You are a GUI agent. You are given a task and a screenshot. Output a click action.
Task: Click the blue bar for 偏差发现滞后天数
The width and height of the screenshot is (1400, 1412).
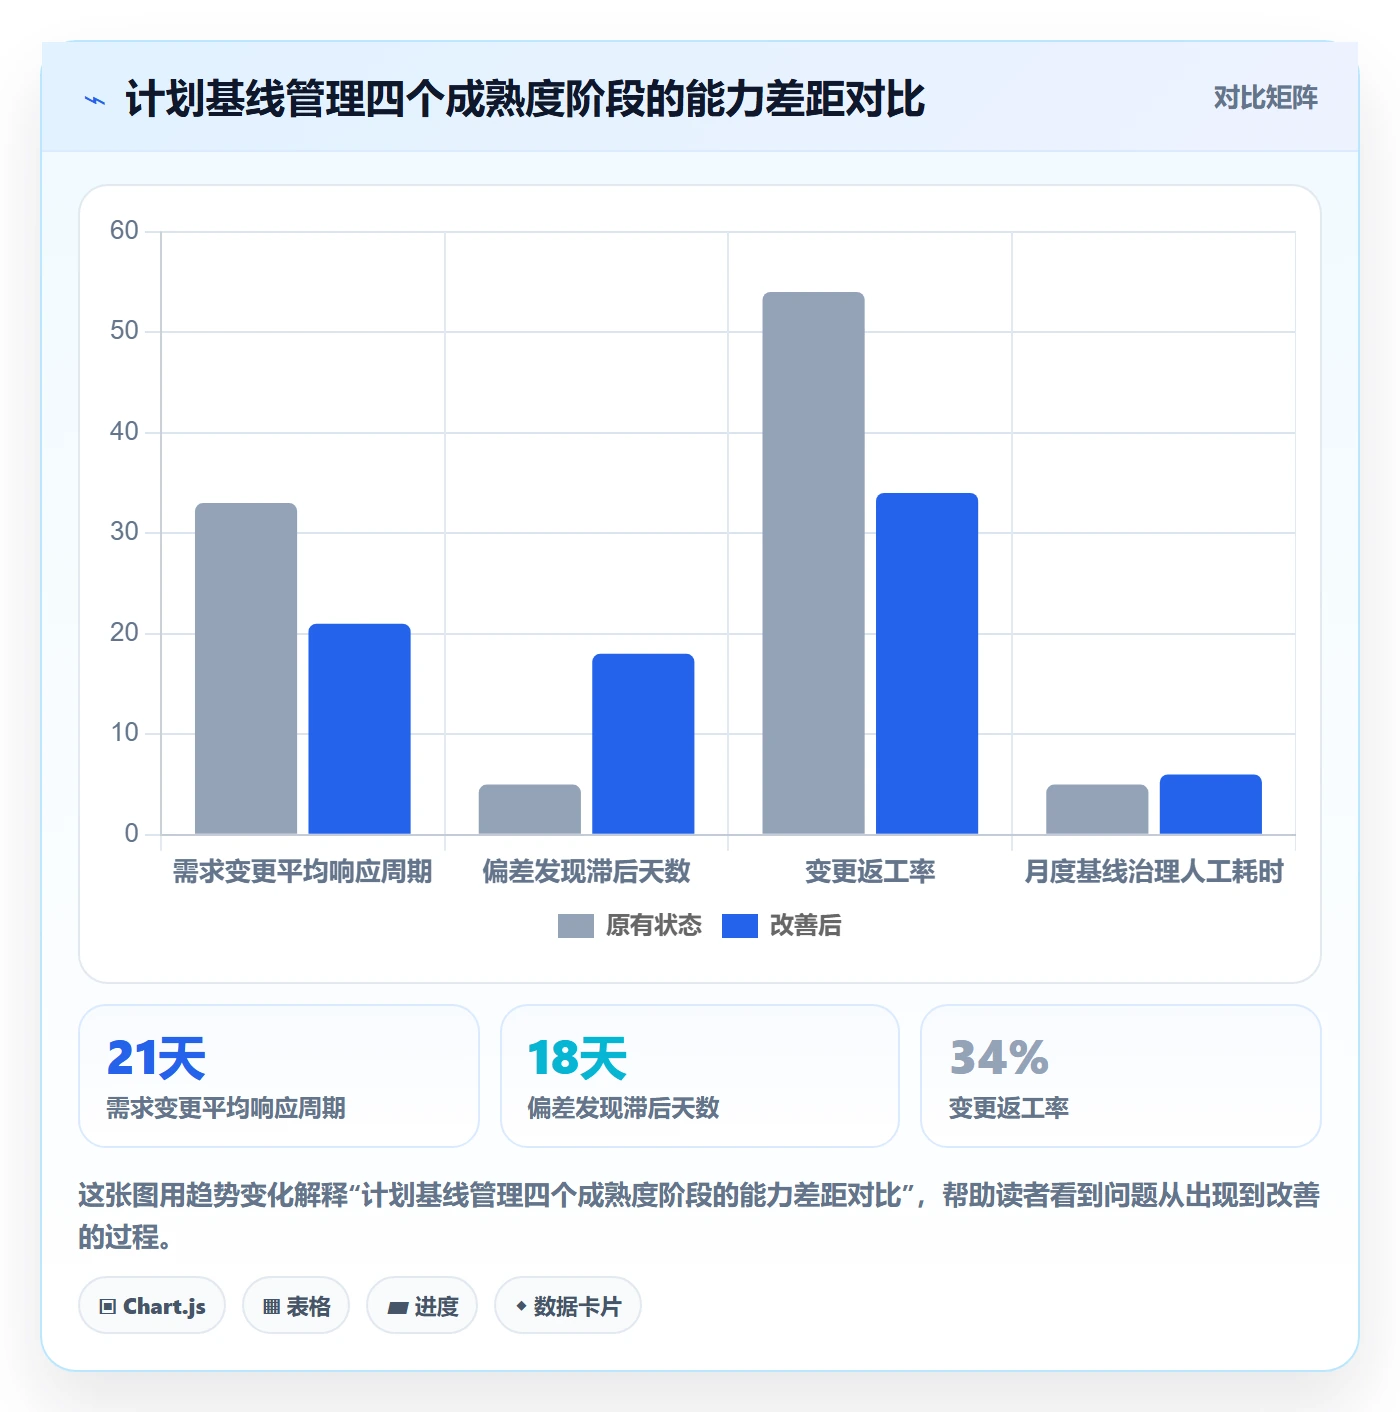pos(643,744)
